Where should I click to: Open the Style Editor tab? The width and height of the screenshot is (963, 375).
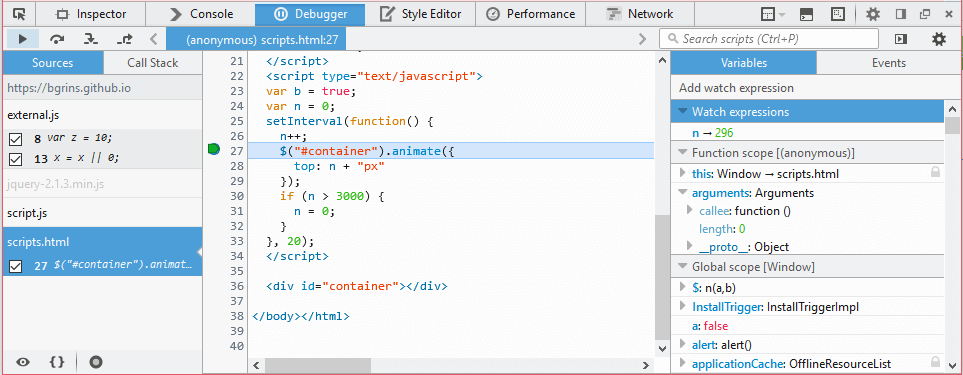pyautogui.click(x=420, y=14)
